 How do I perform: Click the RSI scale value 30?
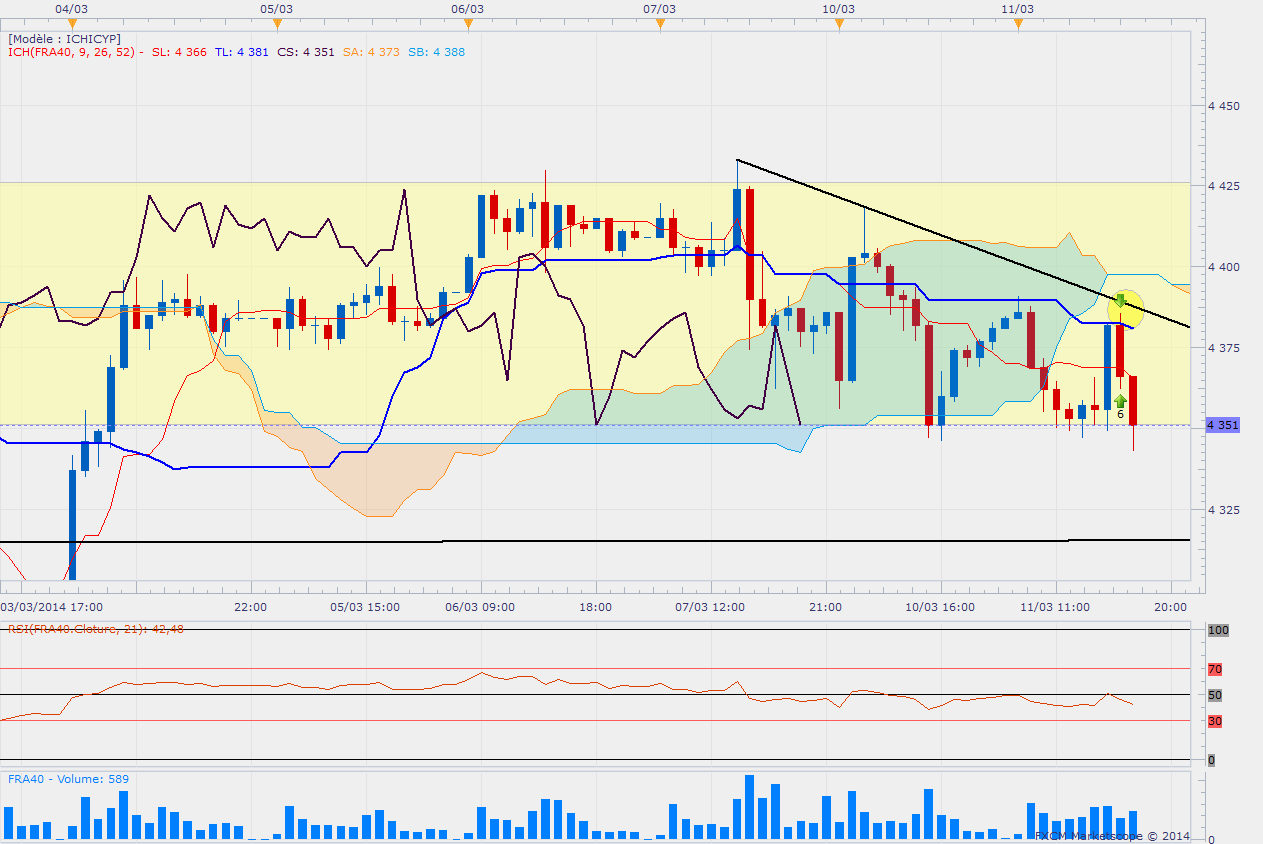(x=1214, y=721)
